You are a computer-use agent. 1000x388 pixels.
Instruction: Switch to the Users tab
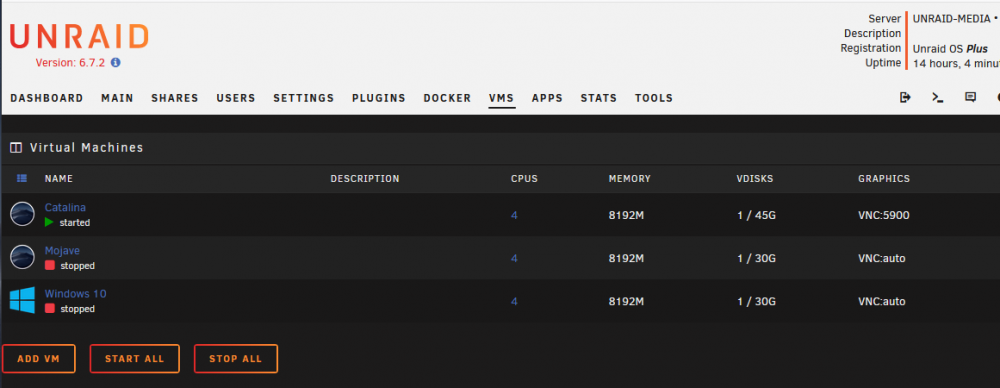coord(236,98)
